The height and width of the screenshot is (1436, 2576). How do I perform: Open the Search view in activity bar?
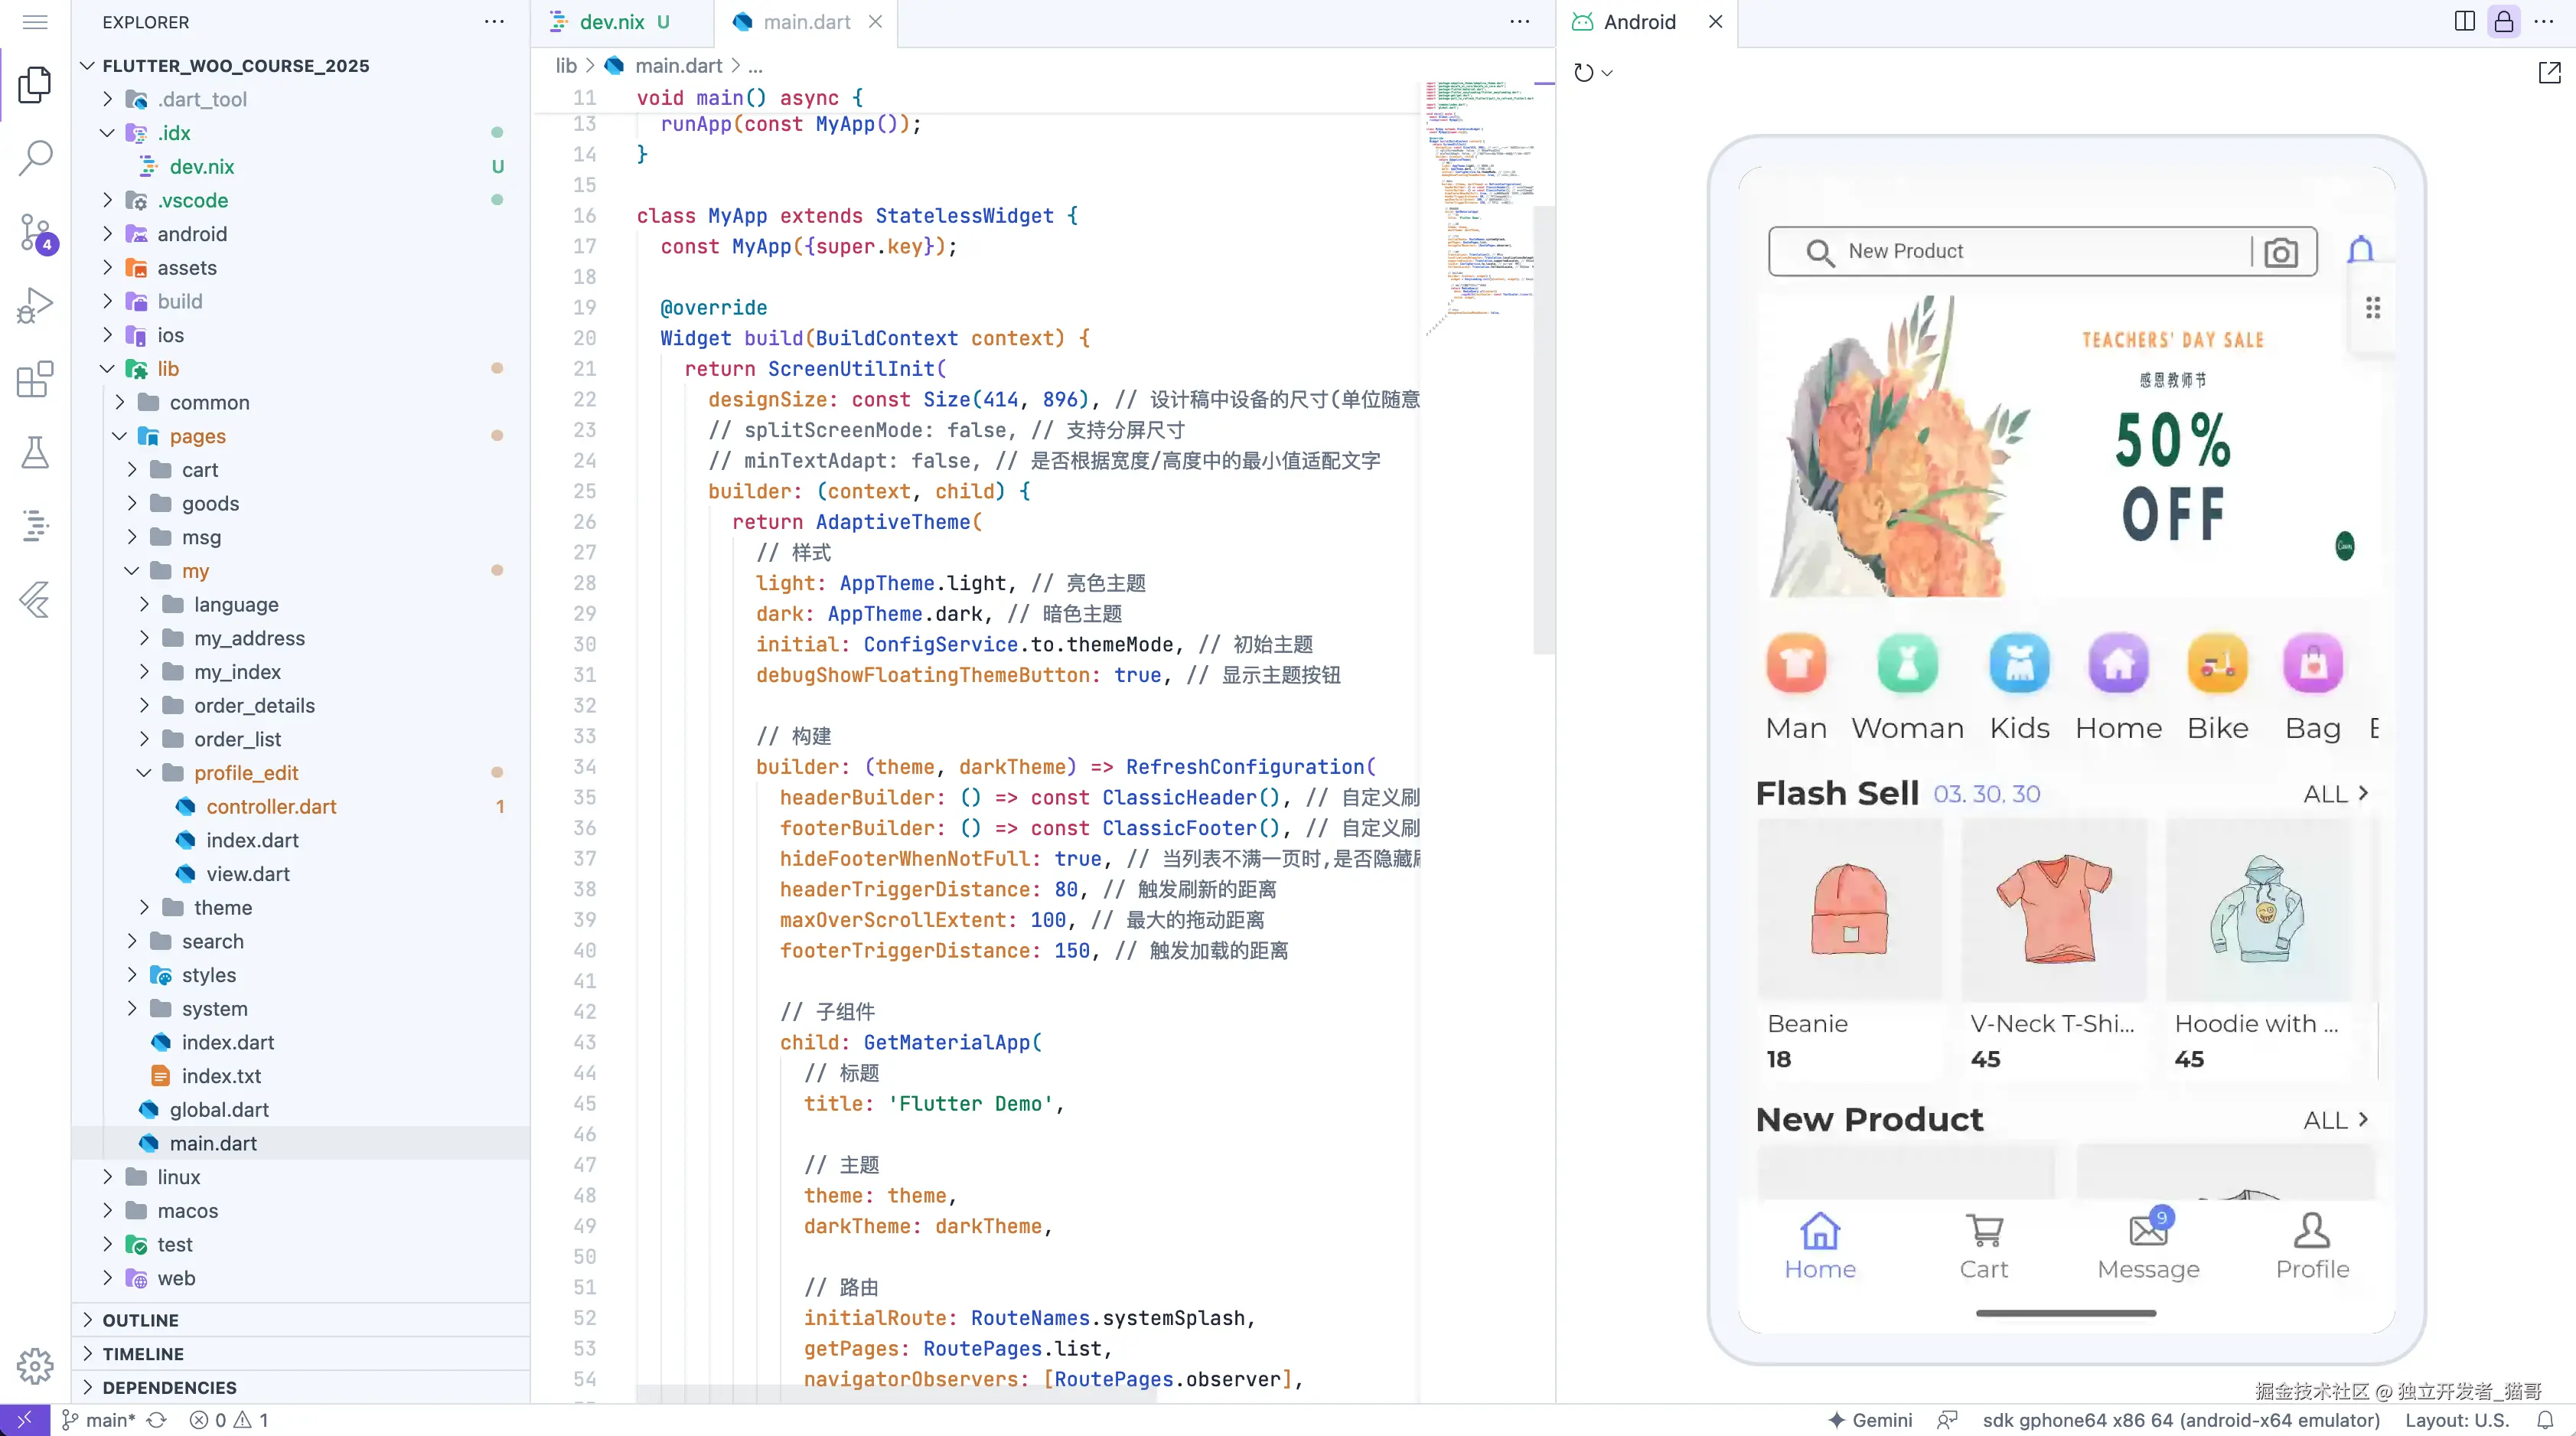point(36,157)
